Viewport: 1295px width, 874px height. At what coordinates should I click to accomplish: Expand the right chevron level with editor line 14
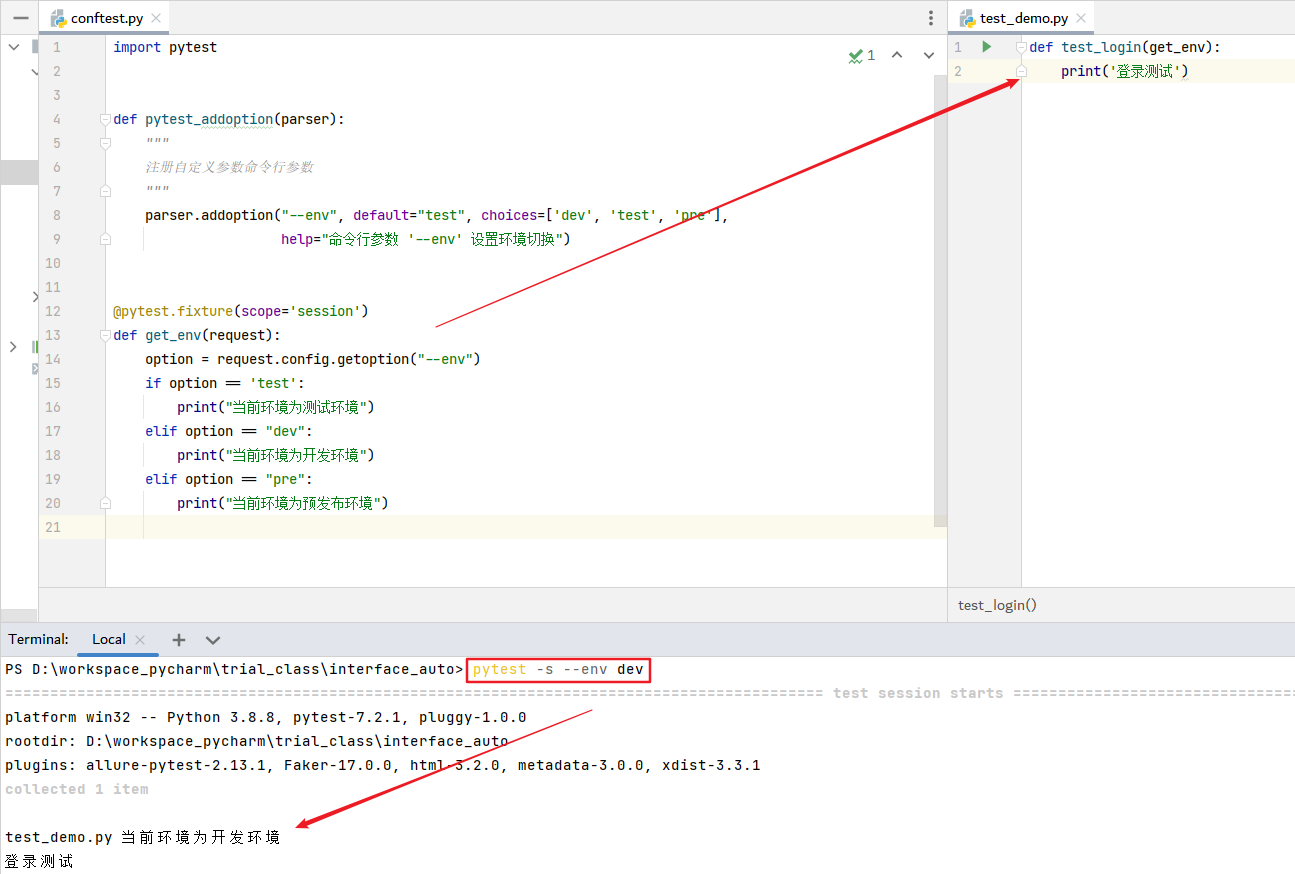[x=13, y=347]
